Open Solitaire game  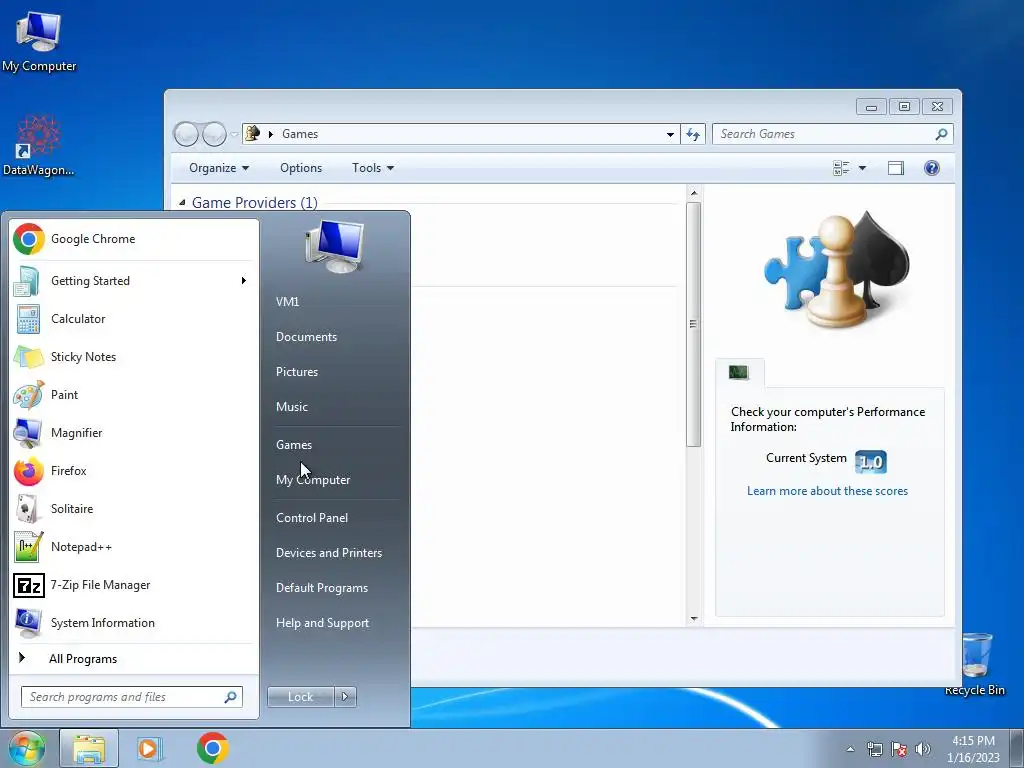coord(133,509)
